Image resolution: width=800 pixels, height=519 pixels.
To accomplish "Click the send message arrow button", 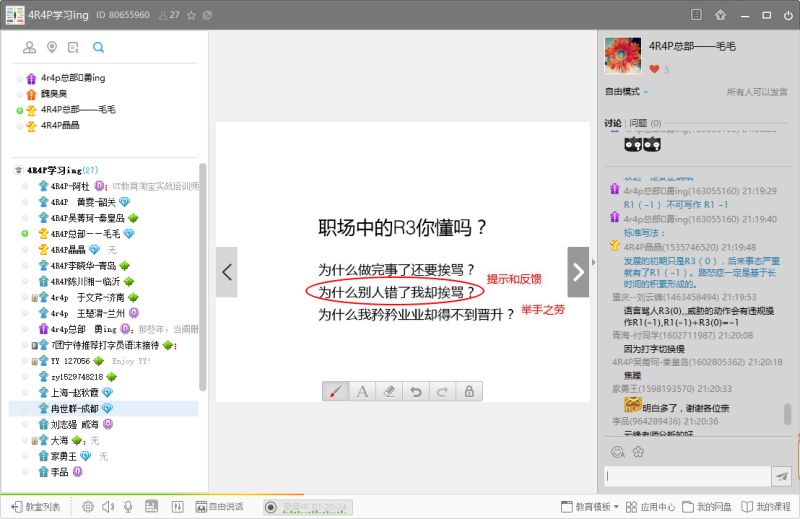I will tap(782, 476).
